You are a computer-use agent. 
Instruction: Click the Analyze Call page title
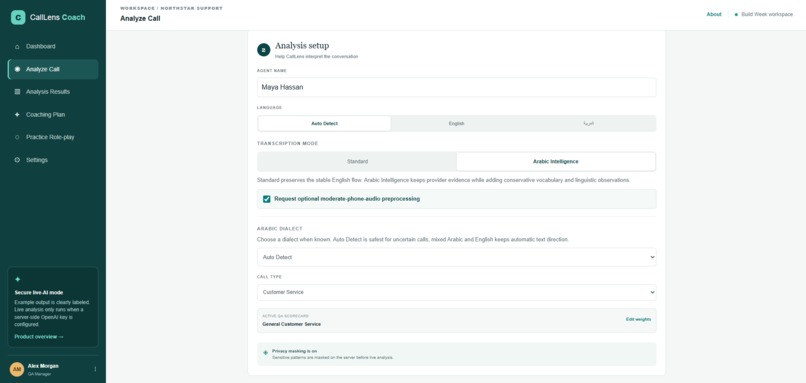coord(140,19)
